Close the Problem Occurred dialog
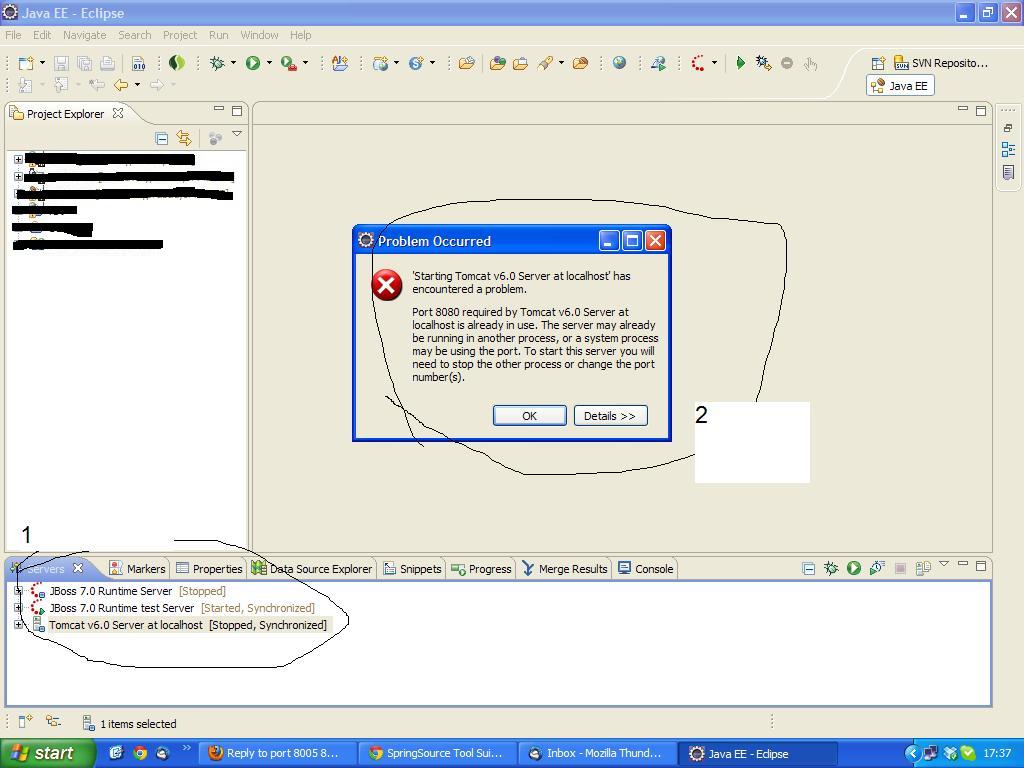 pyautogui.click(x=655, y=241)
